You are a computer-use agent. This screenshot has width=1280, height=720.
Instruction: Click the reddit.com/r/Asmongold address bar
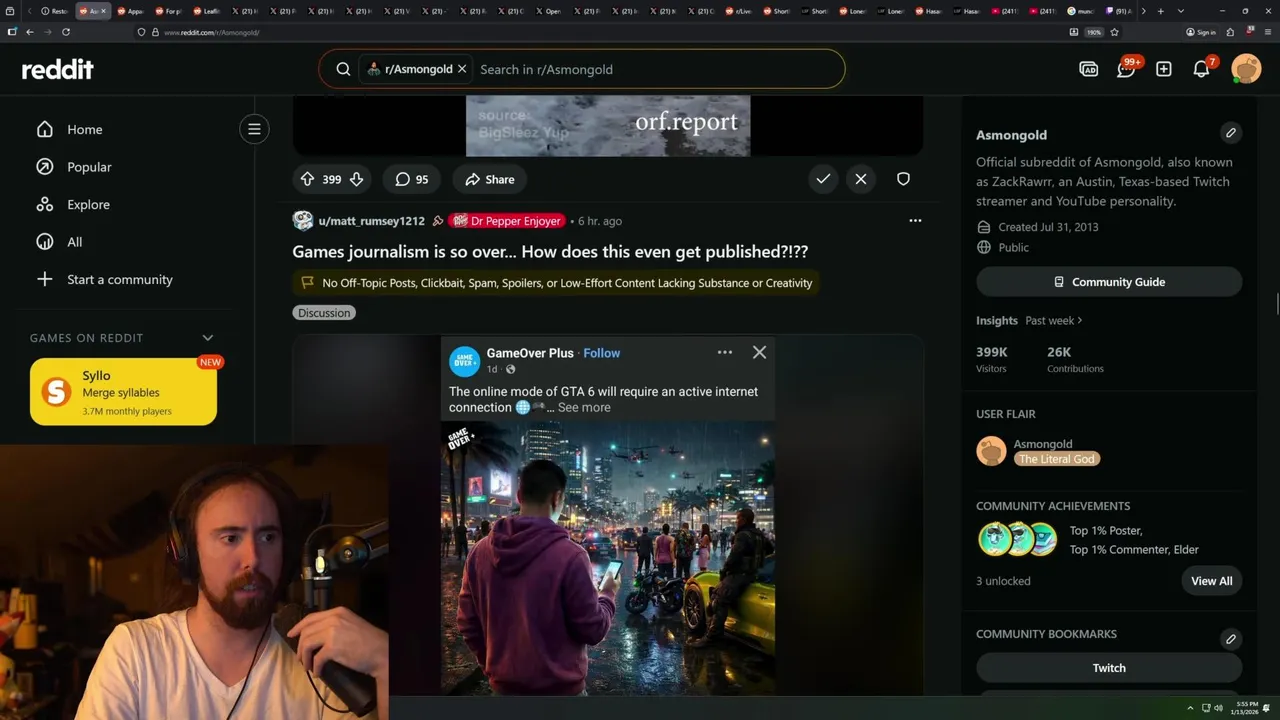(600, 32)
